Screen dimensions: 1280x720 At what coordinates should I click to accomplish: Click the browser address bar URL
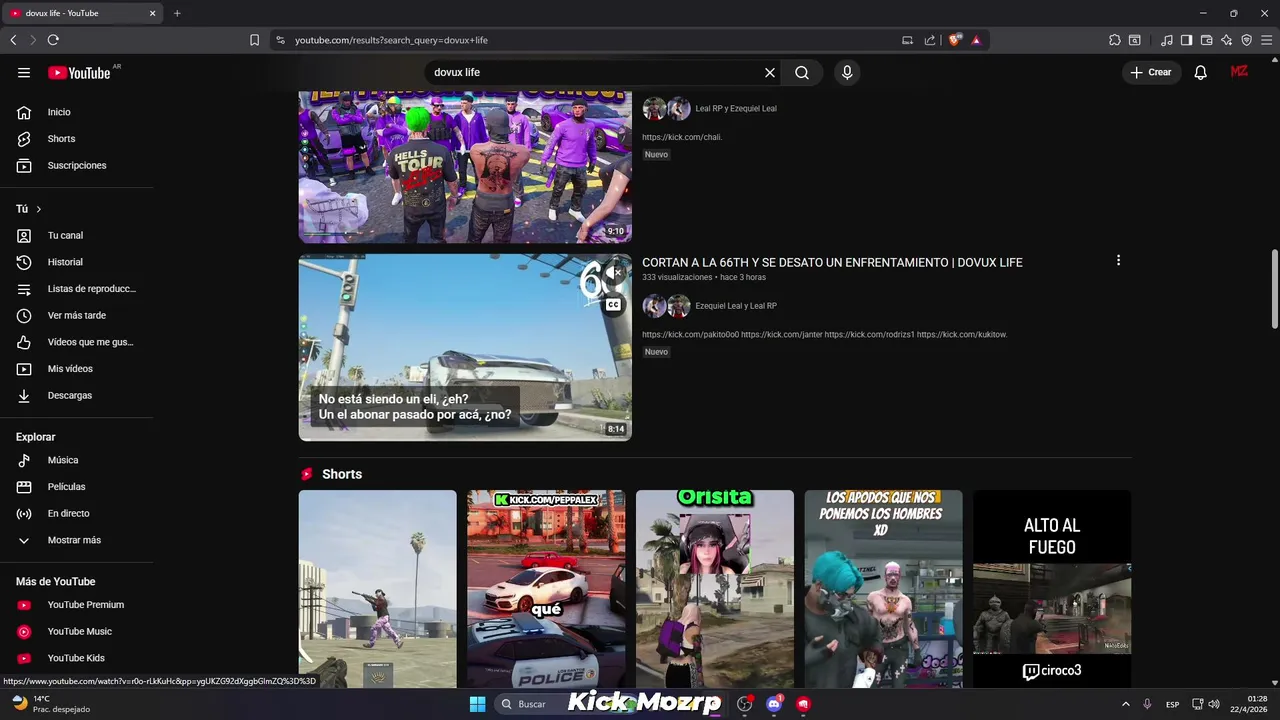coord(391,40)
